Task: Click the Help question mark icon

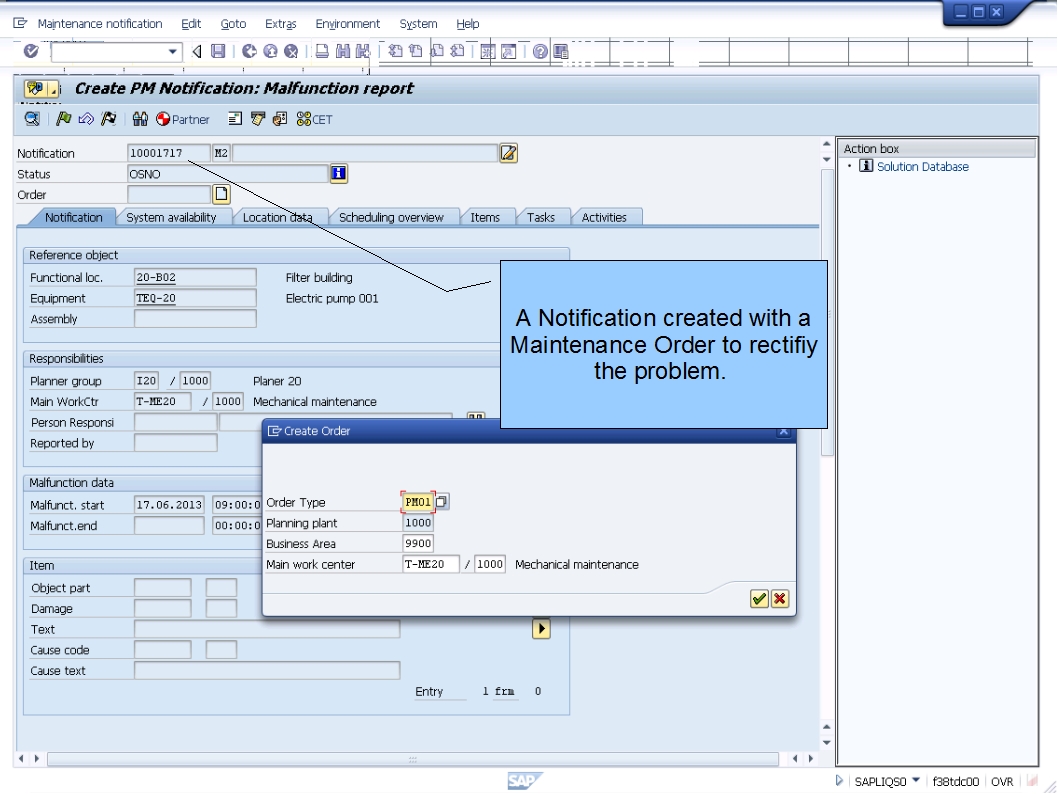Action: 540,51
